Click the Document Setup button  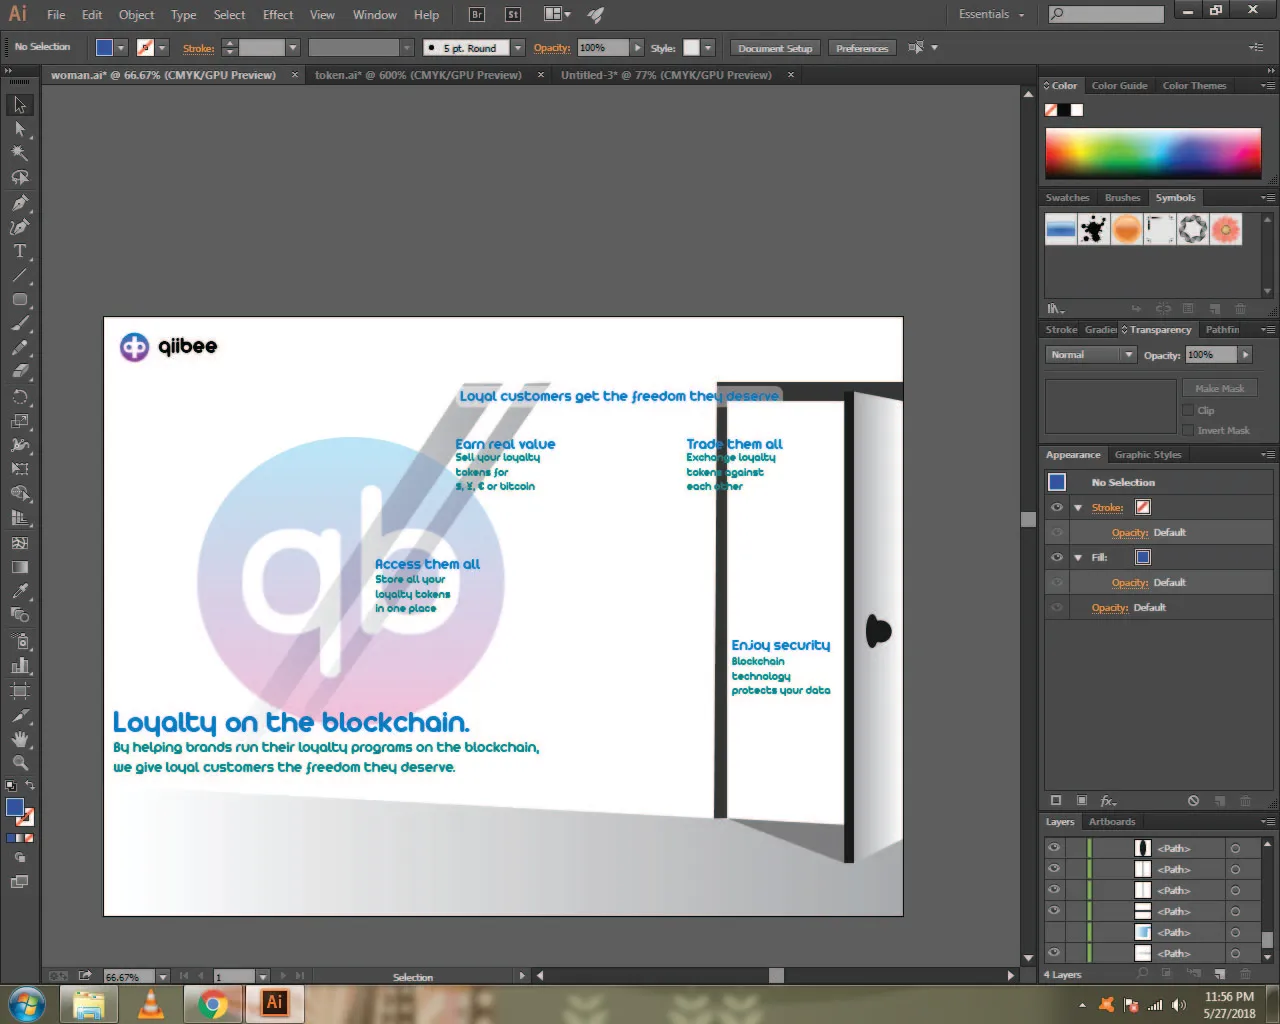(x=775, y=48)
